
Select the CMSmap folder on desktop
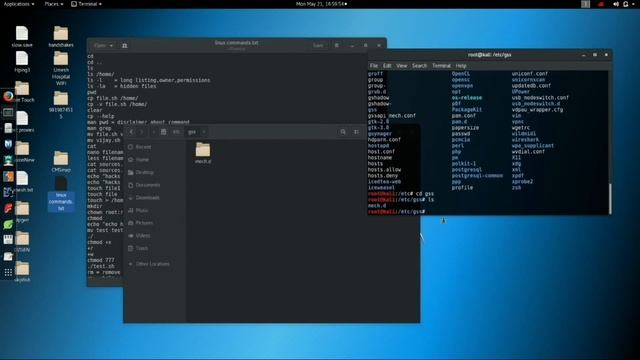[61, 161]
